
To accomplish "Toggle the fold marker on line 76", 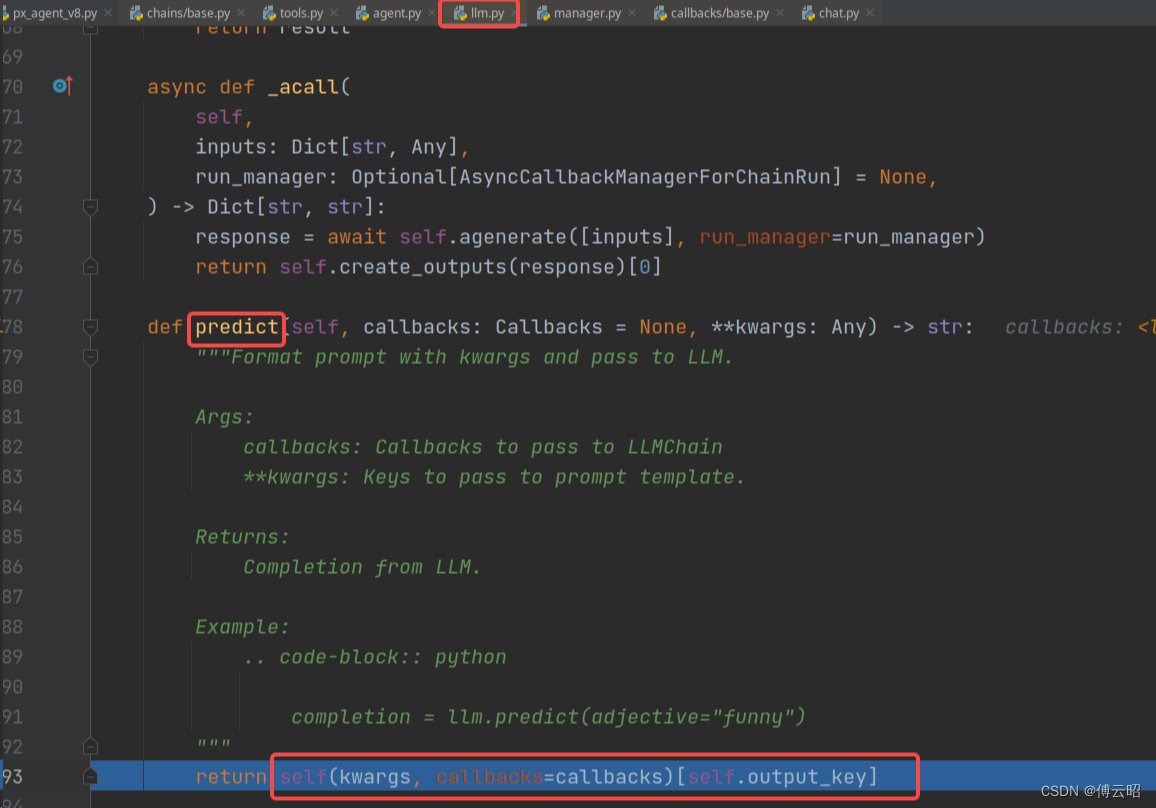I will click(x=90, y=267).
